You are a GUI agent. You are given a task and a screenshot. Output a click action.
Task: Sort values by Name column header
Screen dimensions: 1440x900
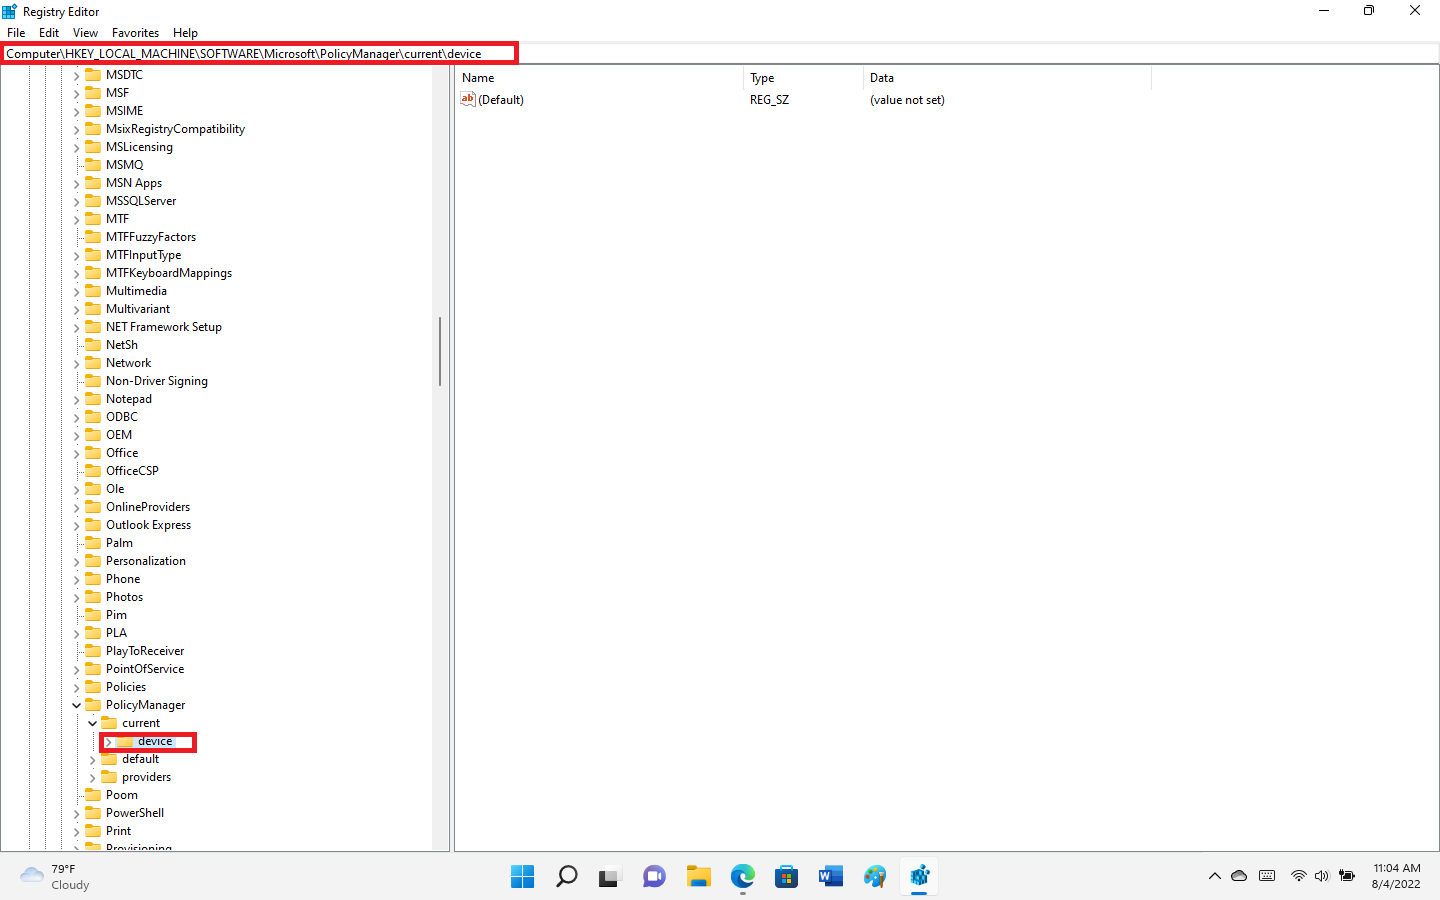click(599, 78)
